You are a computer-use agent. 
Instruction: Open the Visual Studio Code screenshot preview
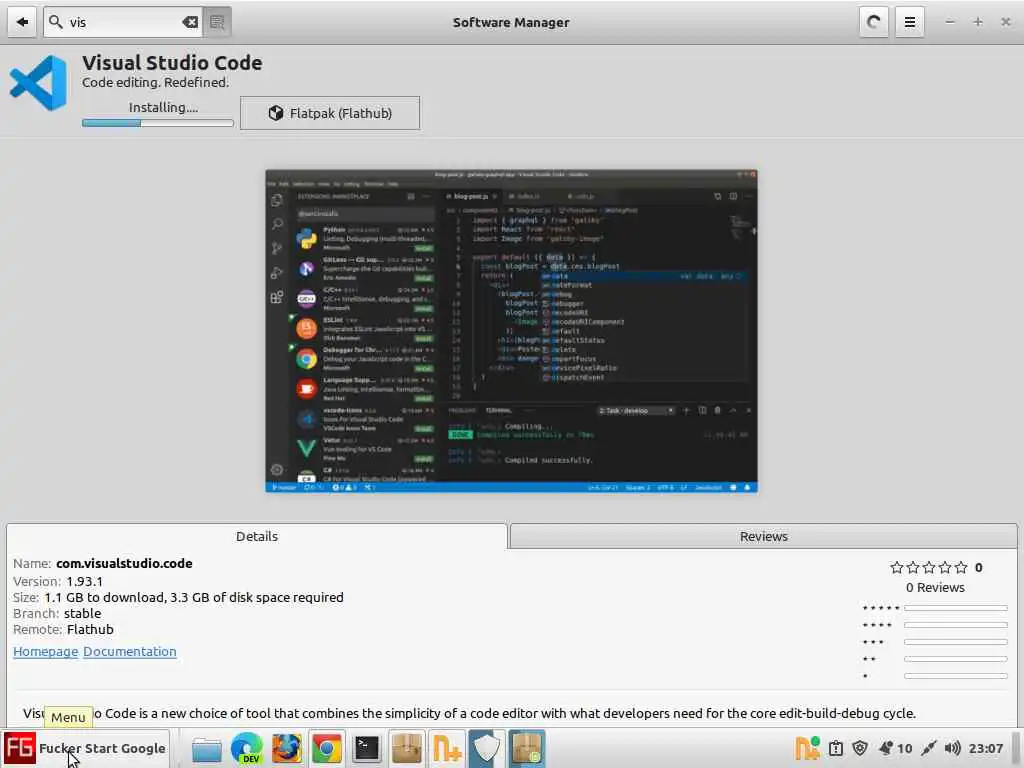511,331
